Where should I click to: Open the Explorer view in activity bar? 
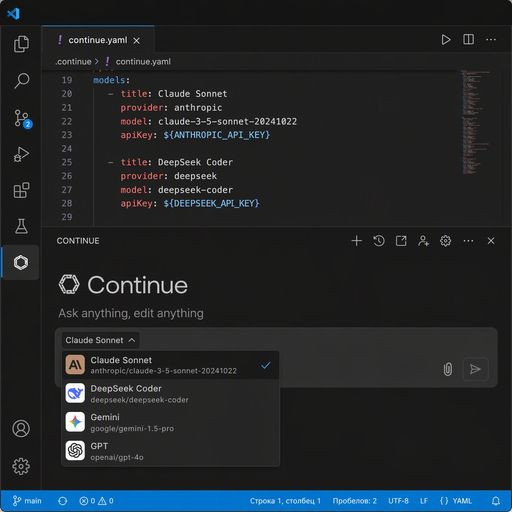click(21, 44)
